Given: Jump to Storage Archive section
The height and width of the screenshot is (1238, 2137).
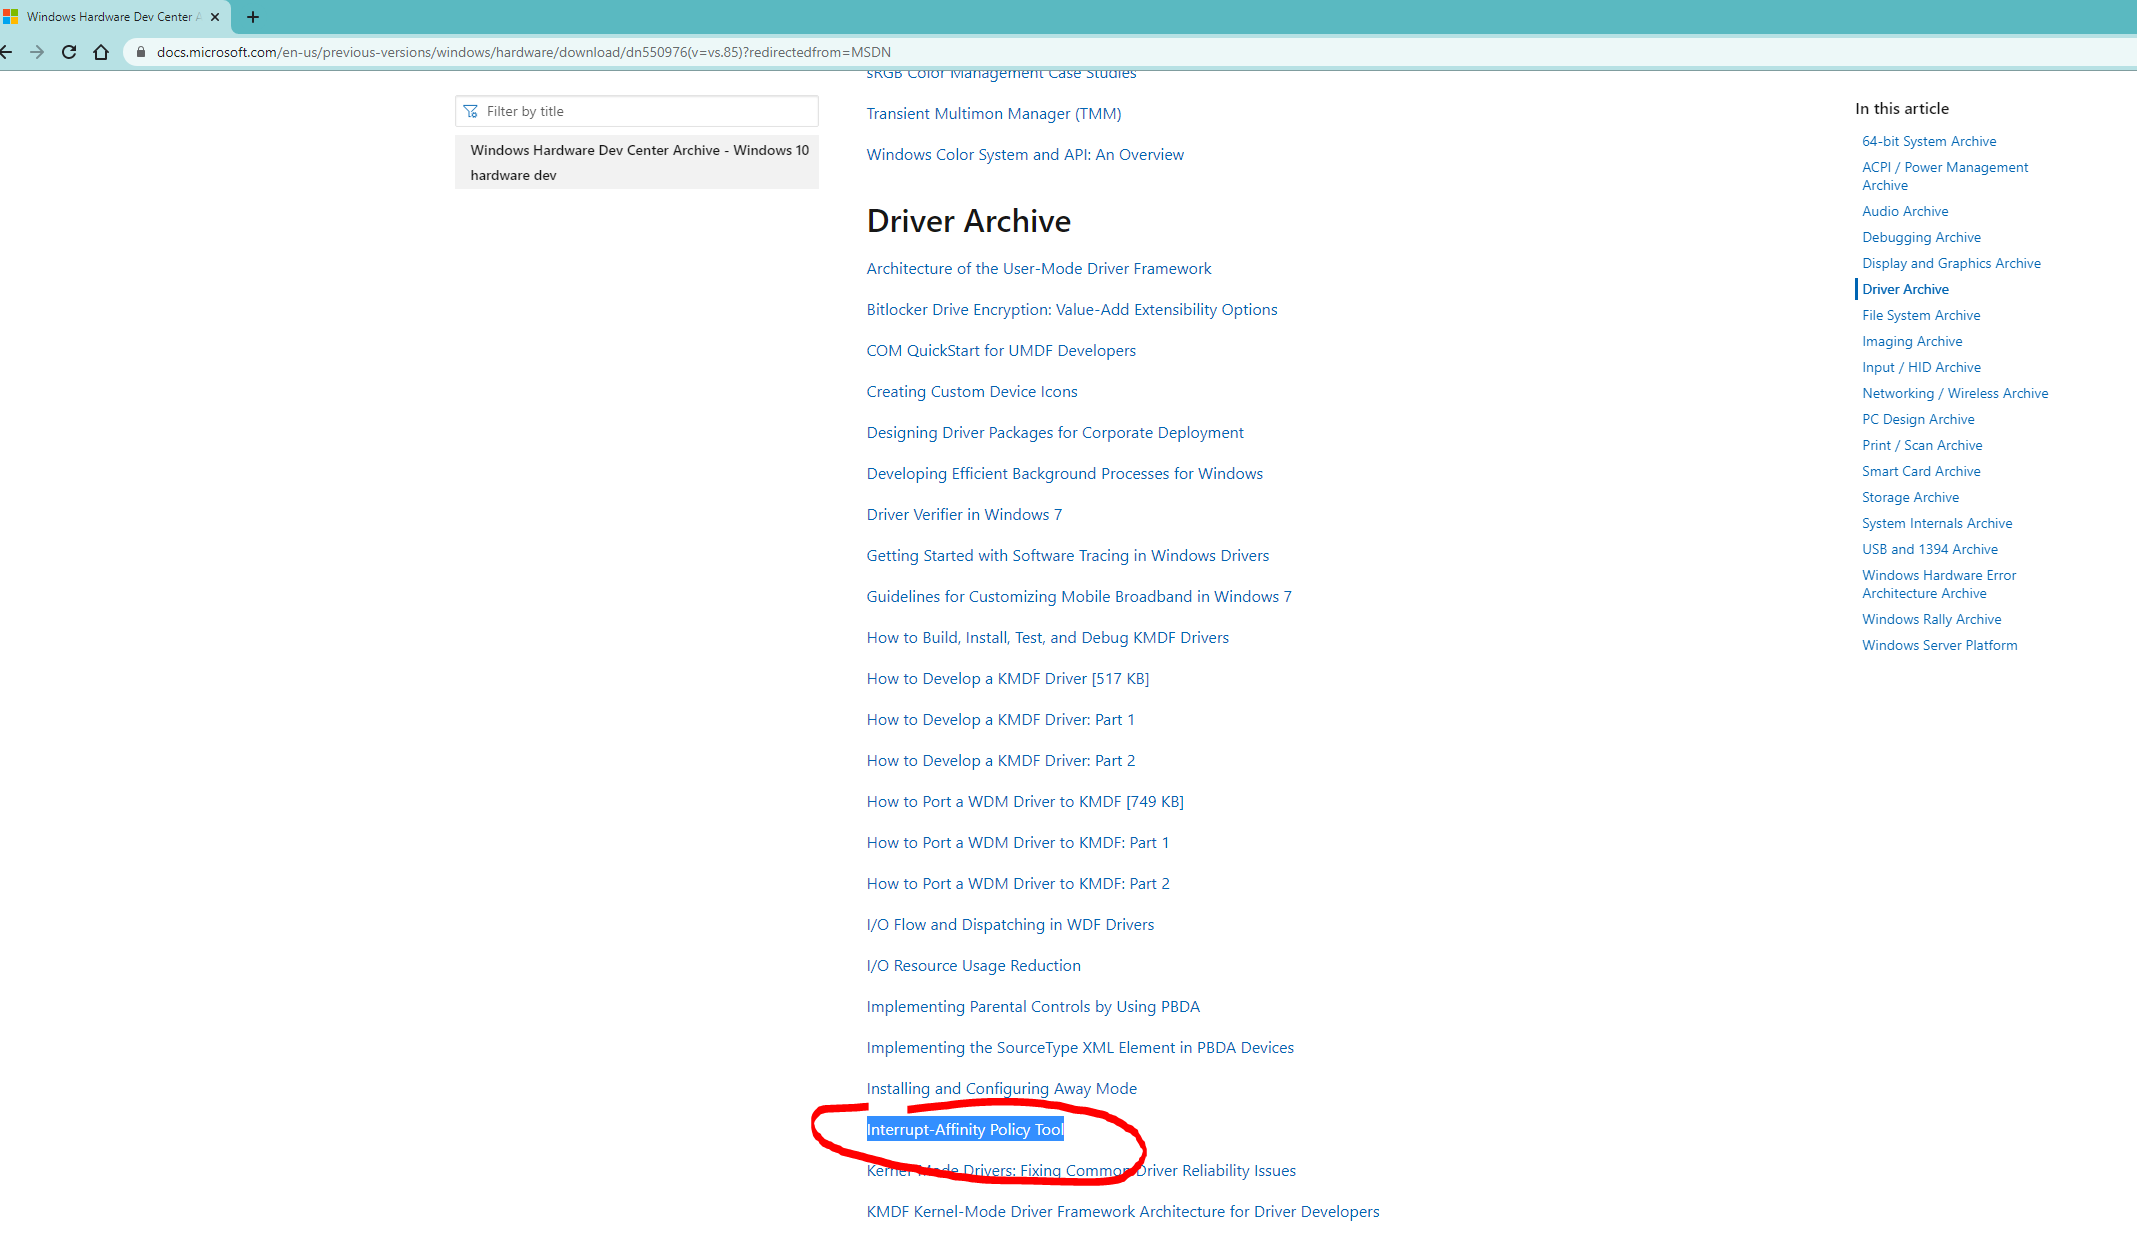Looking at the screenshot, I should point(1910,498).
